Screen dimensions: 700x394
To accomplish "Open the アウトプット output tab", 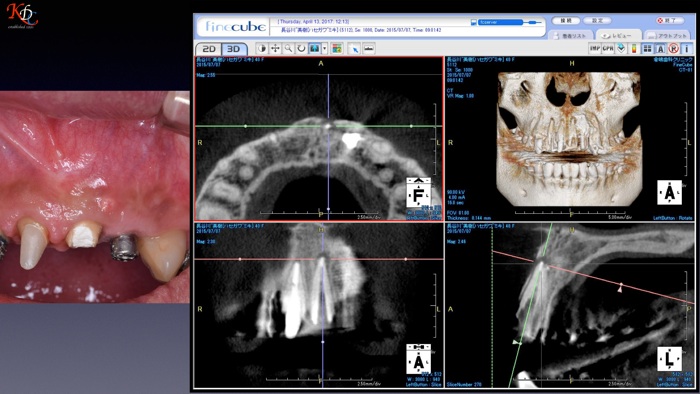I will point(667,35).
